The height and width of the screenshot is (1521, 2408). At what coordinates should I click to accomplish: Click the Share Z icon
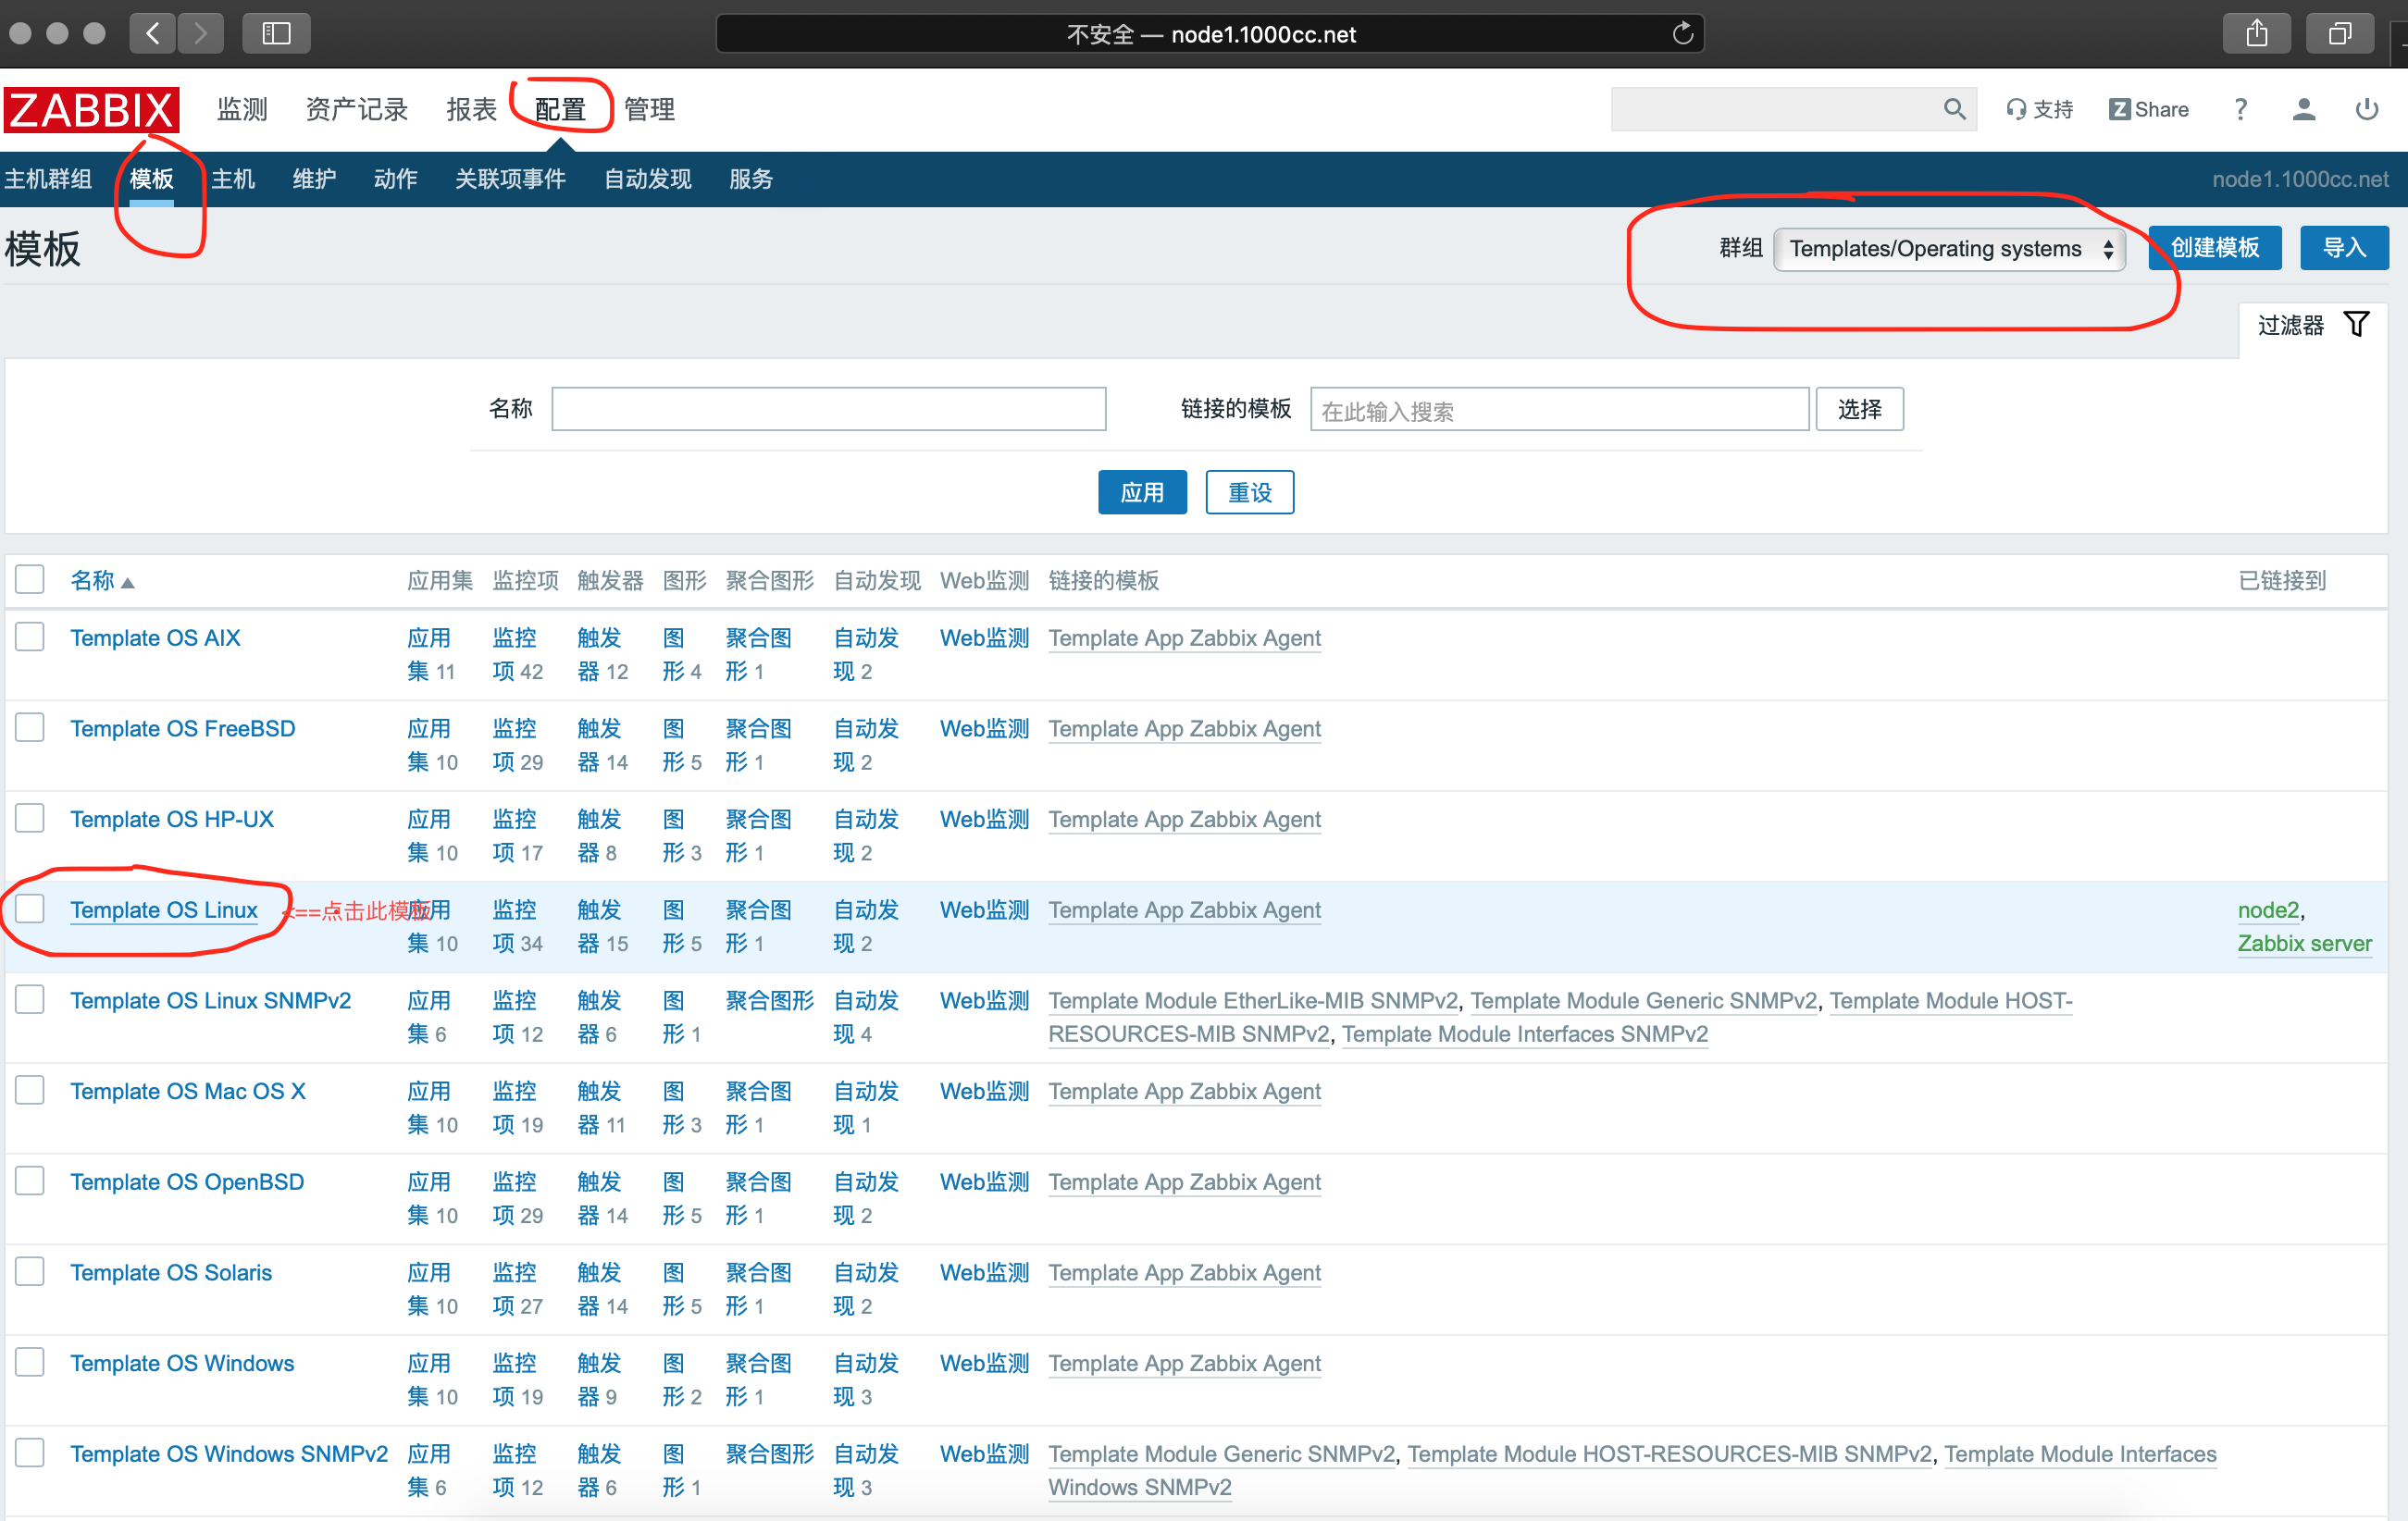point(2119,109)
